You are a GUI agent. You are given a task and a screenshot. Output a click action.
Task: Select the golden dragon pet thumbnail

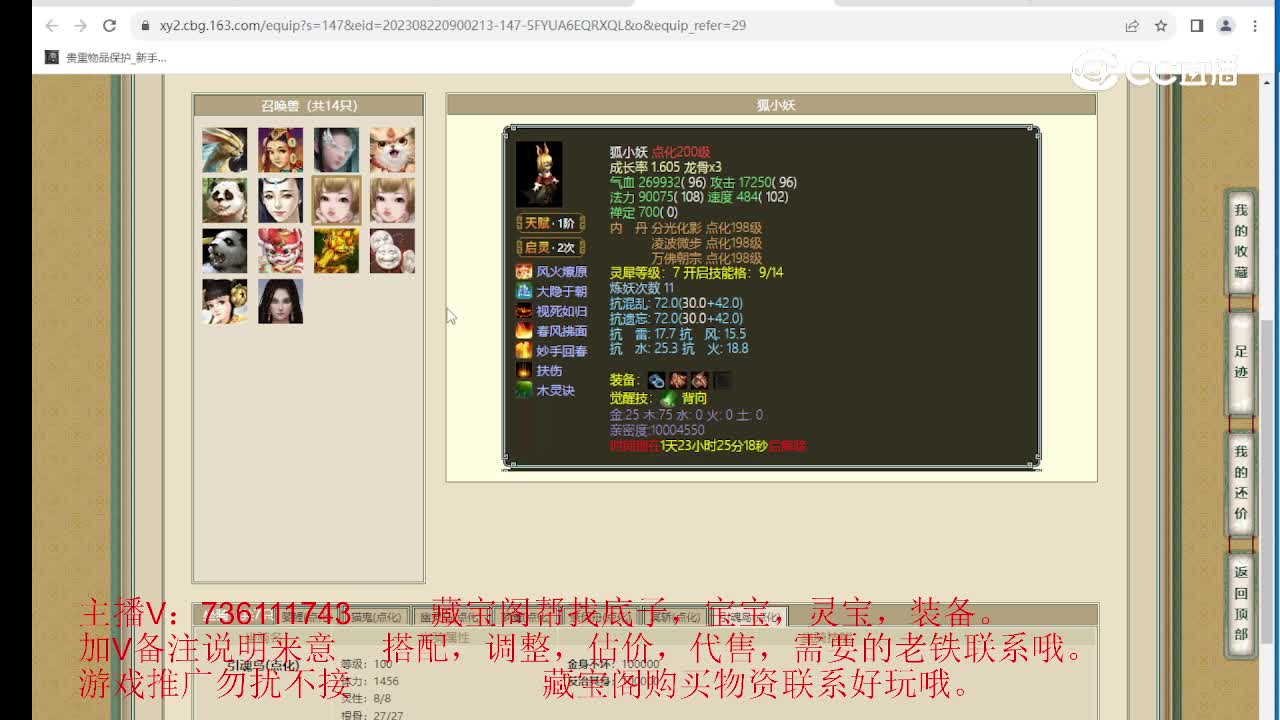coord(224,150)
